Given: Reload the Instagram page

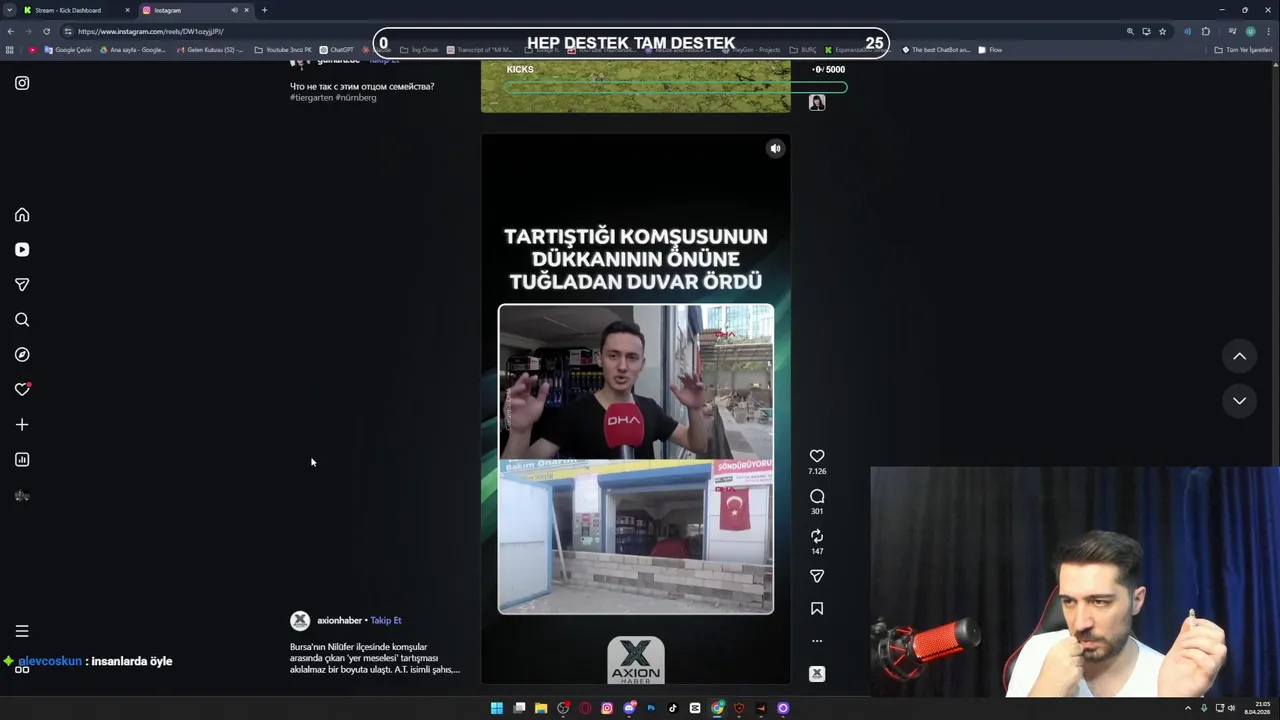Looking at the screenshot, I should click(46, 31).
